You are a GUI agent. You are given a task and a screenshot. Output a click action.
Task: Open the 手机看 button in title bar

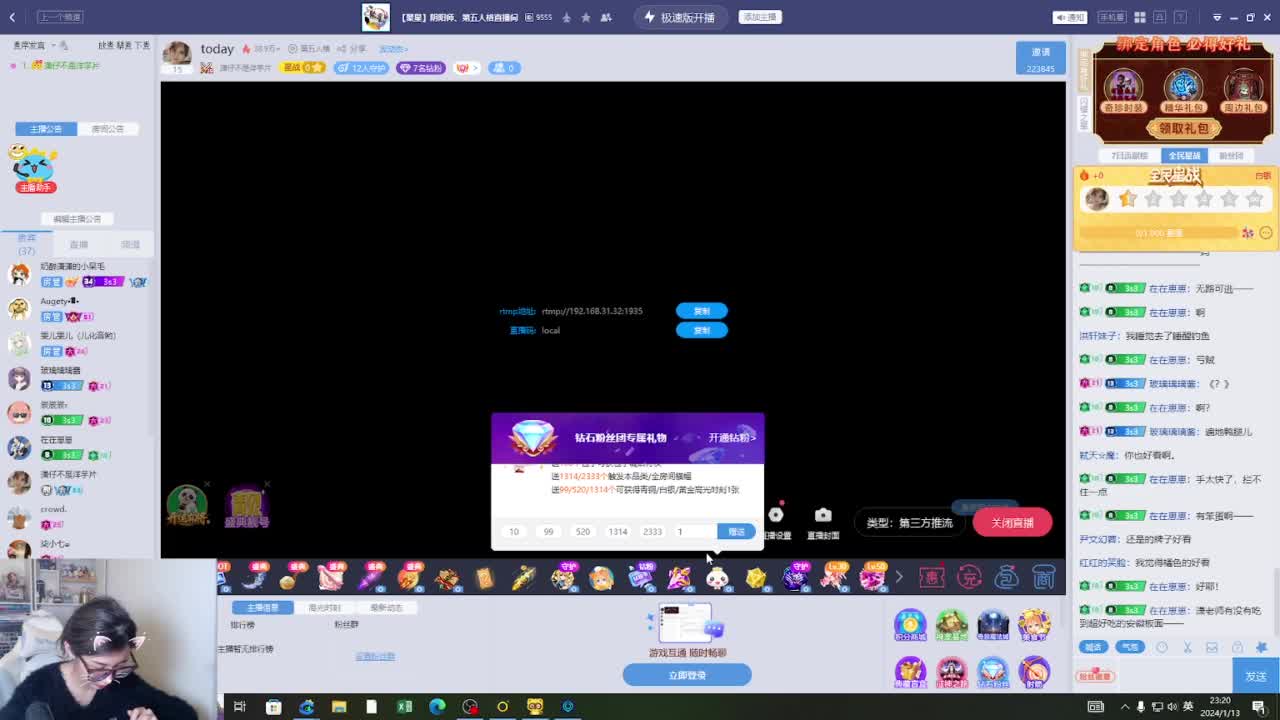pos(1112,17)
